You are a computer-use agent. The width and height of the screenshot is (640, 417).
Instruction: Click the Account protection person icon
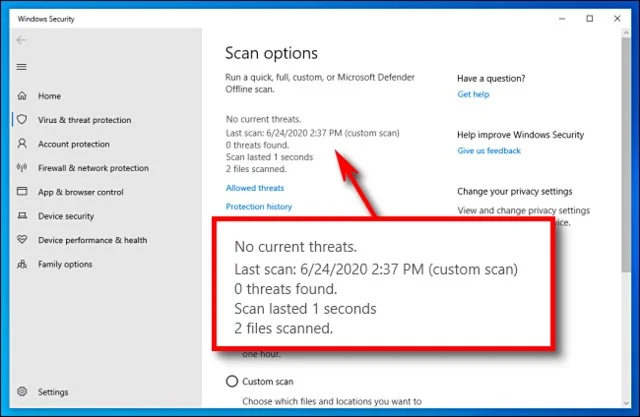tap(22, 144)
